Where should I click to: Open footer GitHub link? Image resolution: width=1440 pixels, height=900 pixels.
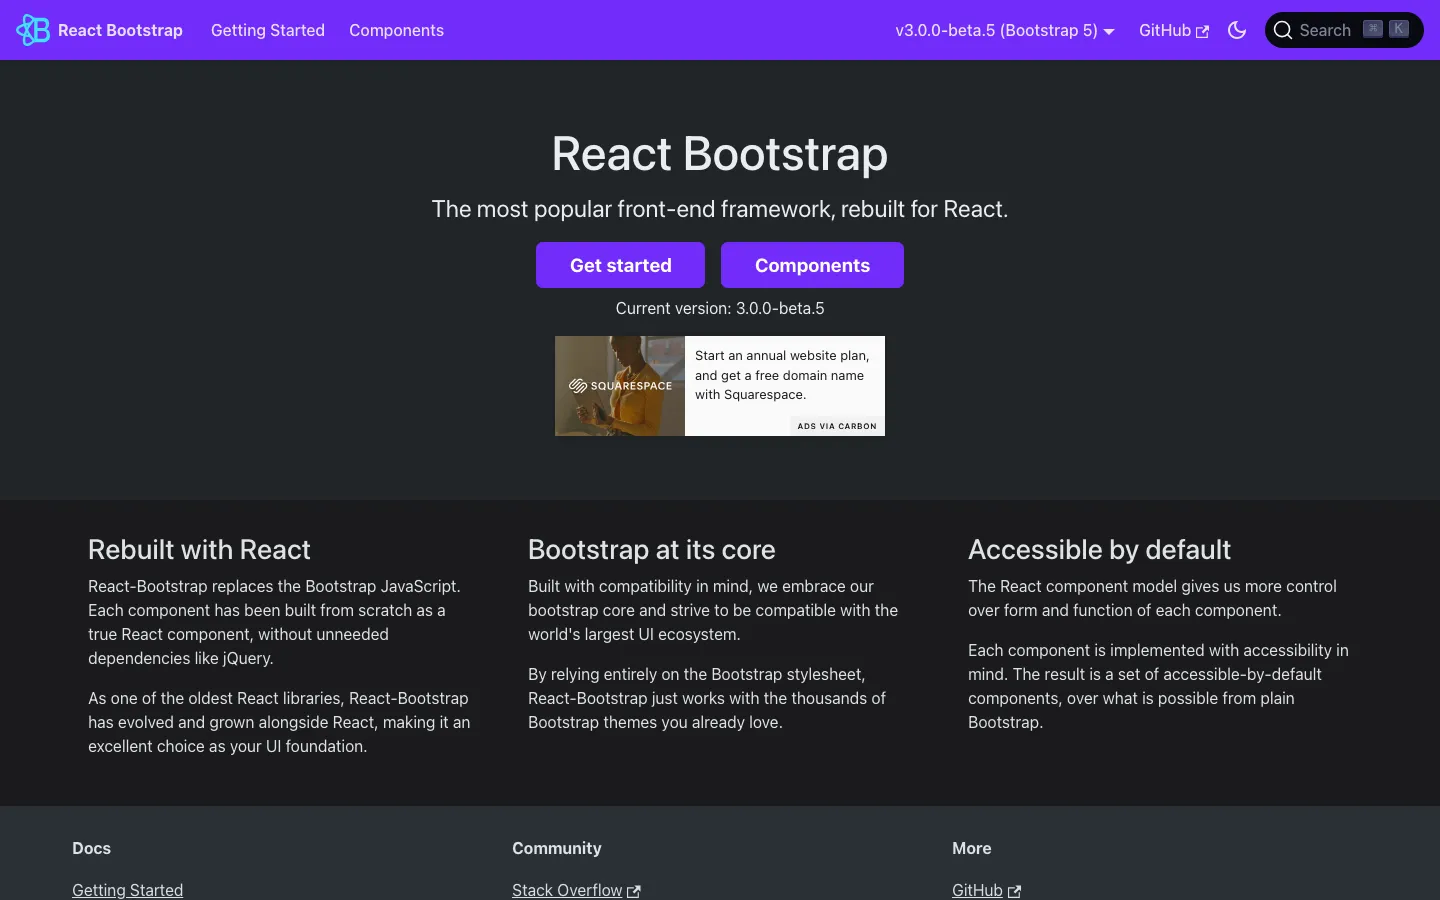(x=986, y=890)
